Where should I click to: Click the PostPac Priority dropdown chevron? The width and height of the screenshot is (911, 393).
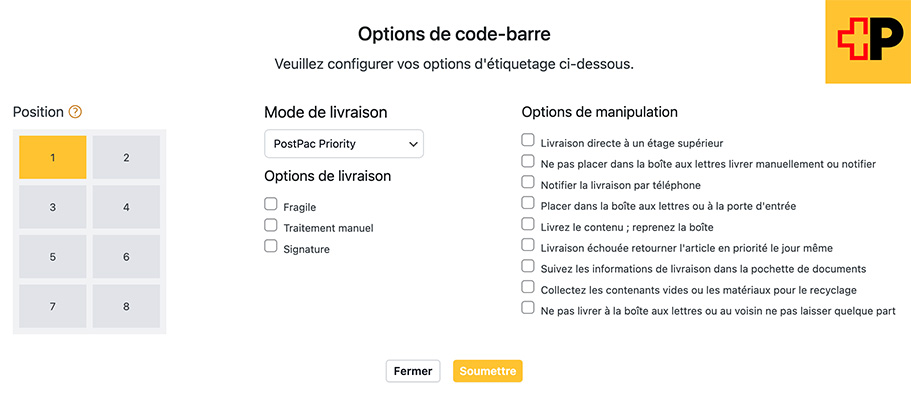click(413, 144)
